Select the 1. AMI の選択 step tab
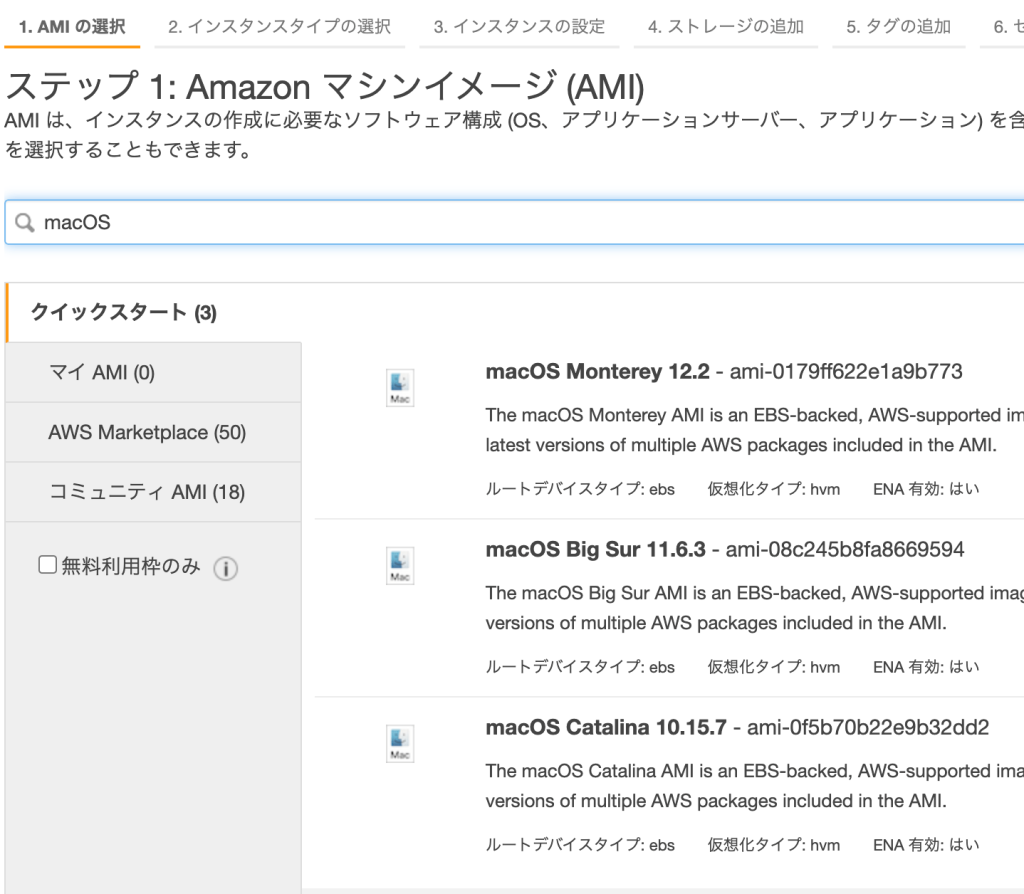This screenshot has height=894, width=1024. coord(72,27)
